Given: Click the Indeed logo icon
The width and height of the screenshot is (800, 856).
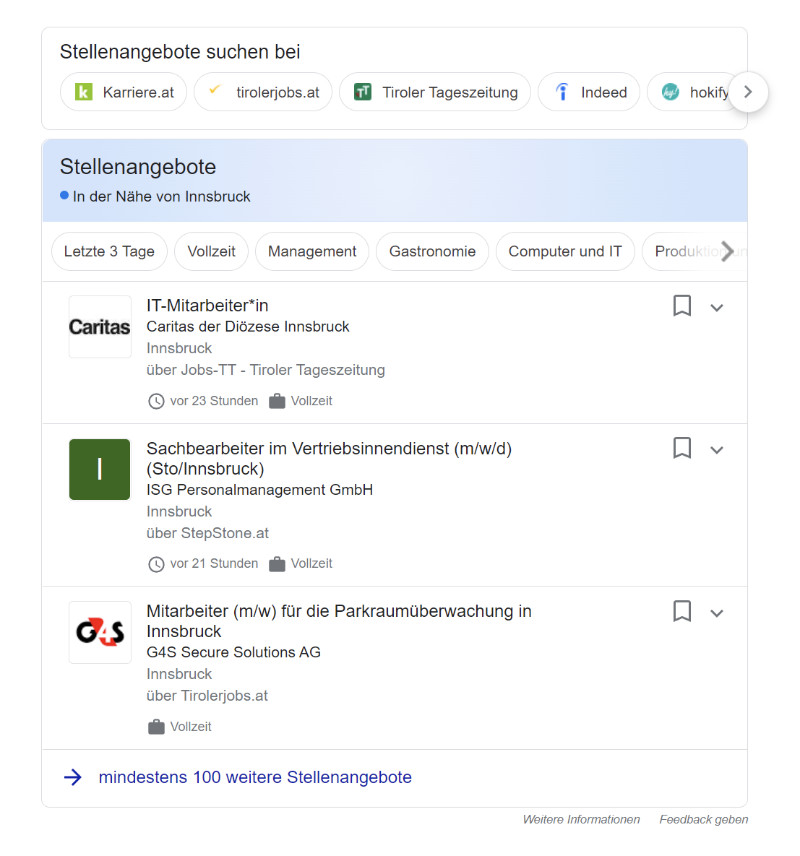Looking at the screenshot, I should [561, 92].
